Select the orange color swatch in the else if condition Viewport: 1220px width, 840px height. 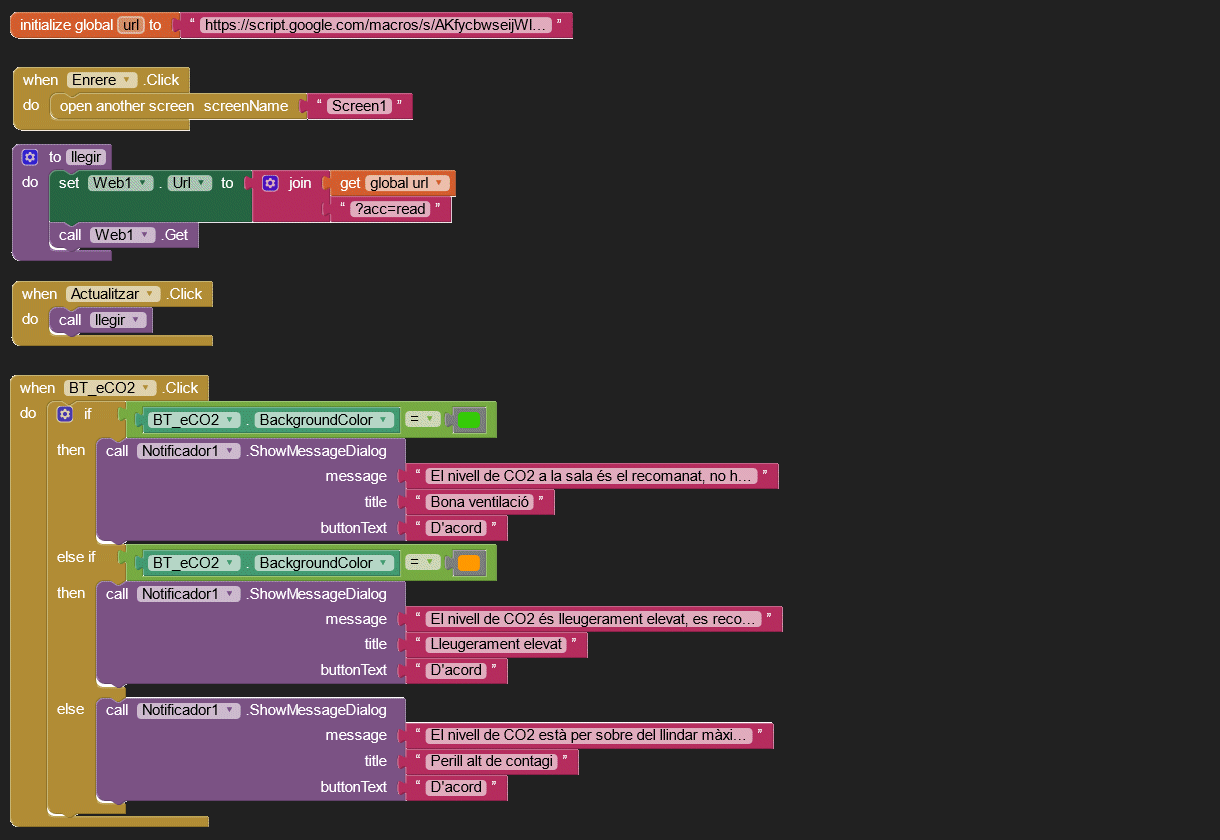click(x=469, y=563)
